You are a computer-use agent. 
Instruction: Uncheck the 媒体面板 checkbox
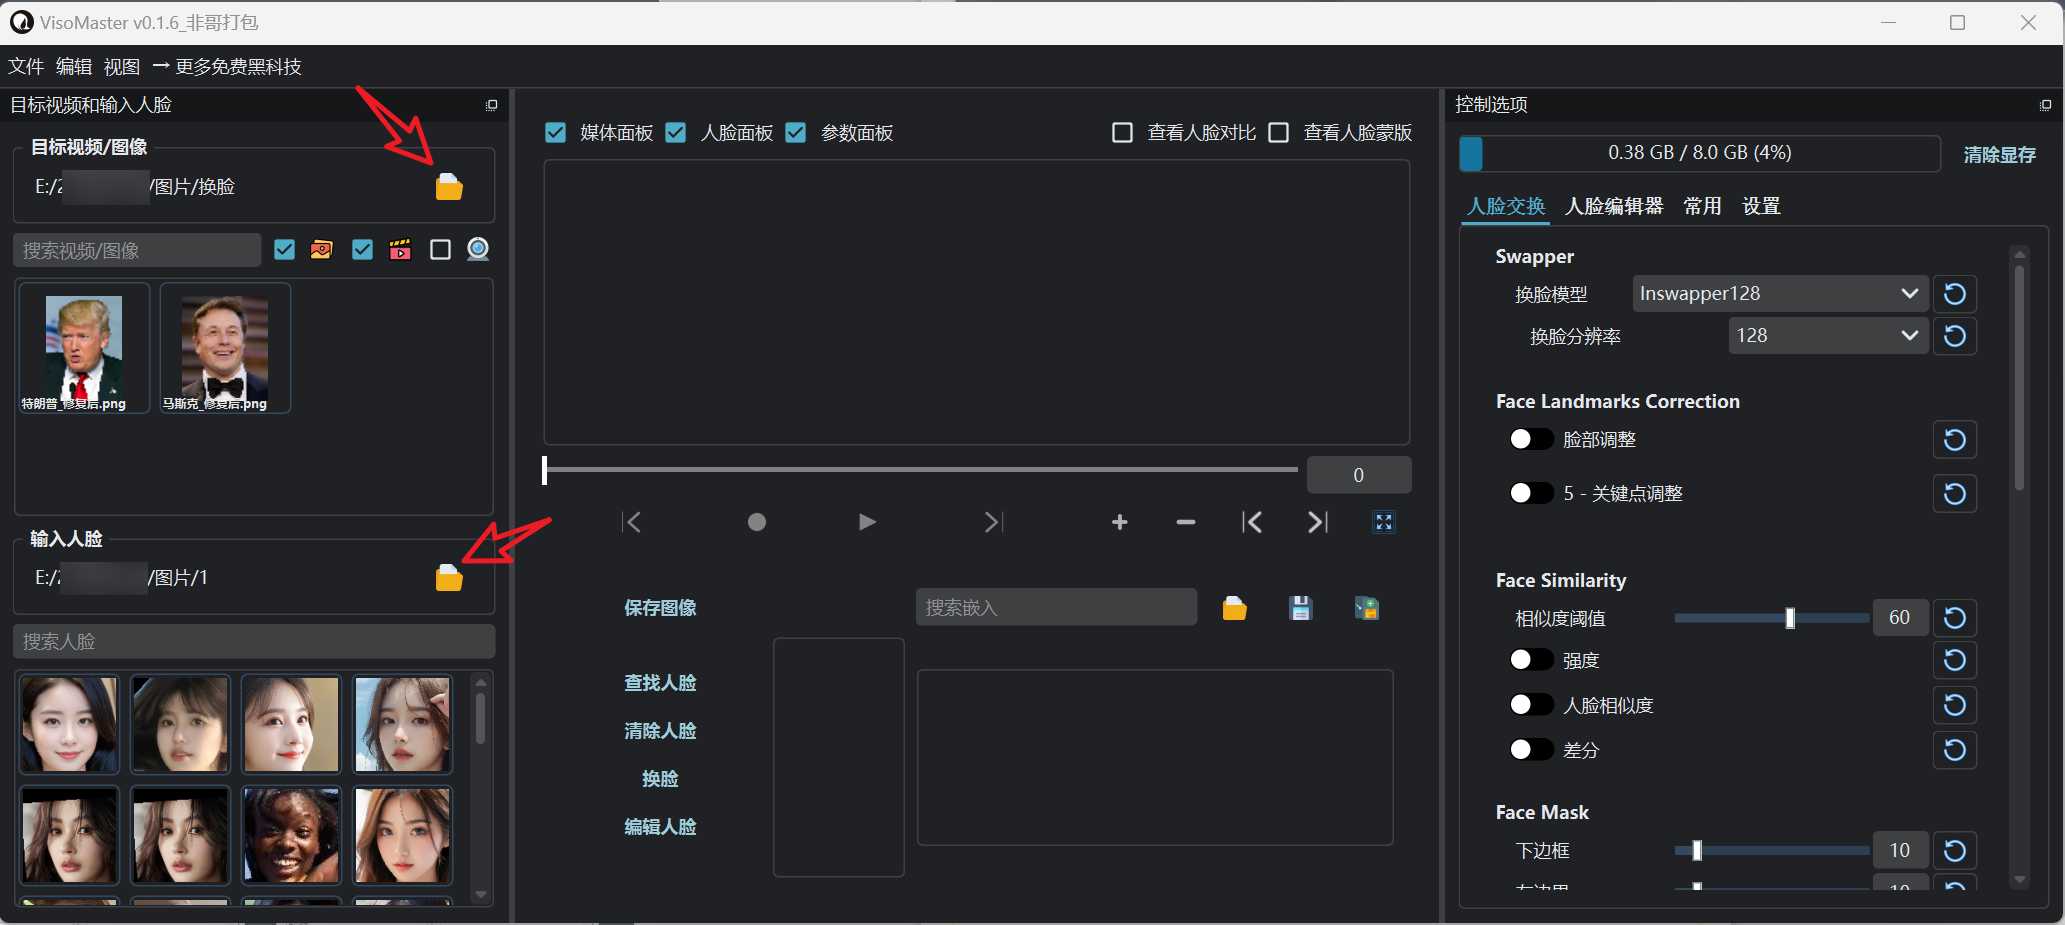(x=556, y=133)
